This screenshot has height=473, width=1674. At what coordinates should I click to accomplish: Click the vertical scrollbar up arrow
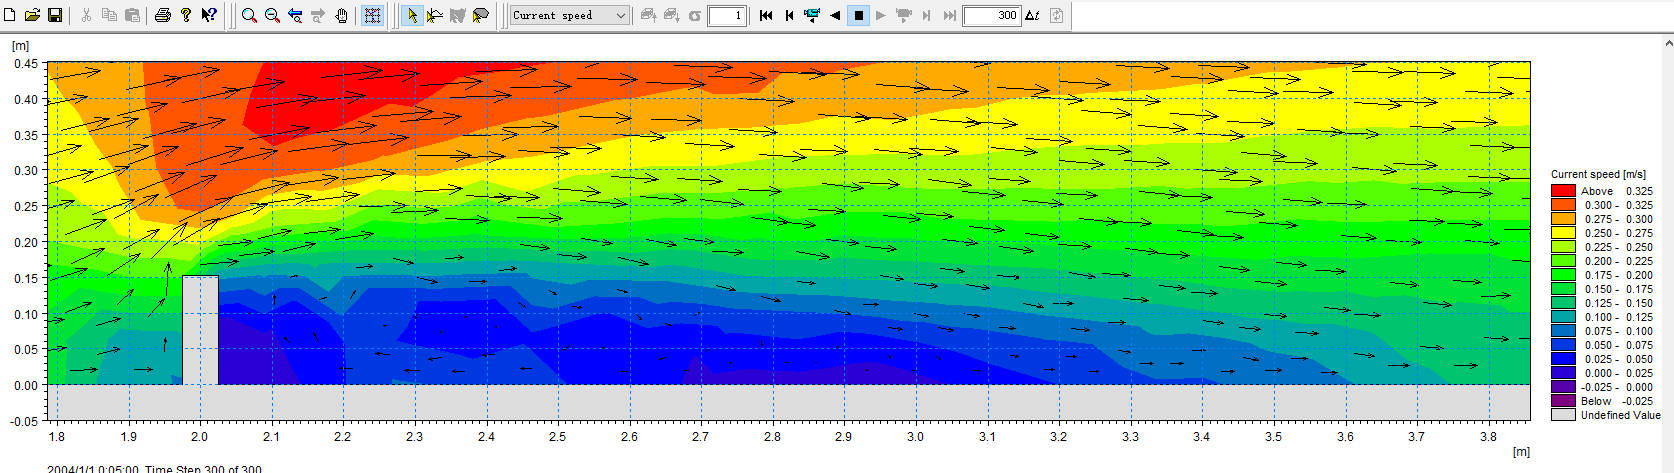1667,43
